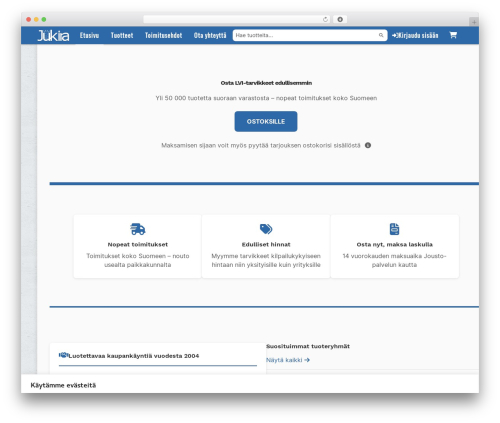Image resolution: width=500 pixels, height=423 pixels.
Task: Open the shopping cart icon
Action: click(453, 35)
